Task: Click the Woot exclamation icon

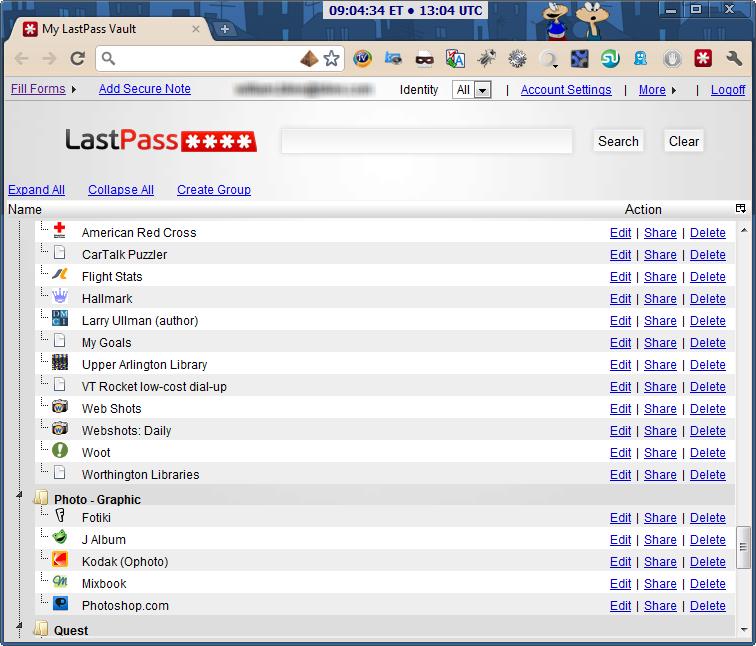Action: click(x=60, y=450)
